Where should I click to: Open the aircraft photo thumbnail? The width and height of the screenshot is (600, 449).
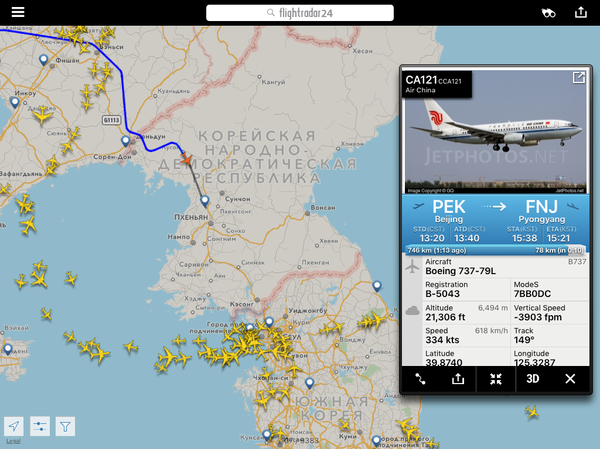pos(496,132)
